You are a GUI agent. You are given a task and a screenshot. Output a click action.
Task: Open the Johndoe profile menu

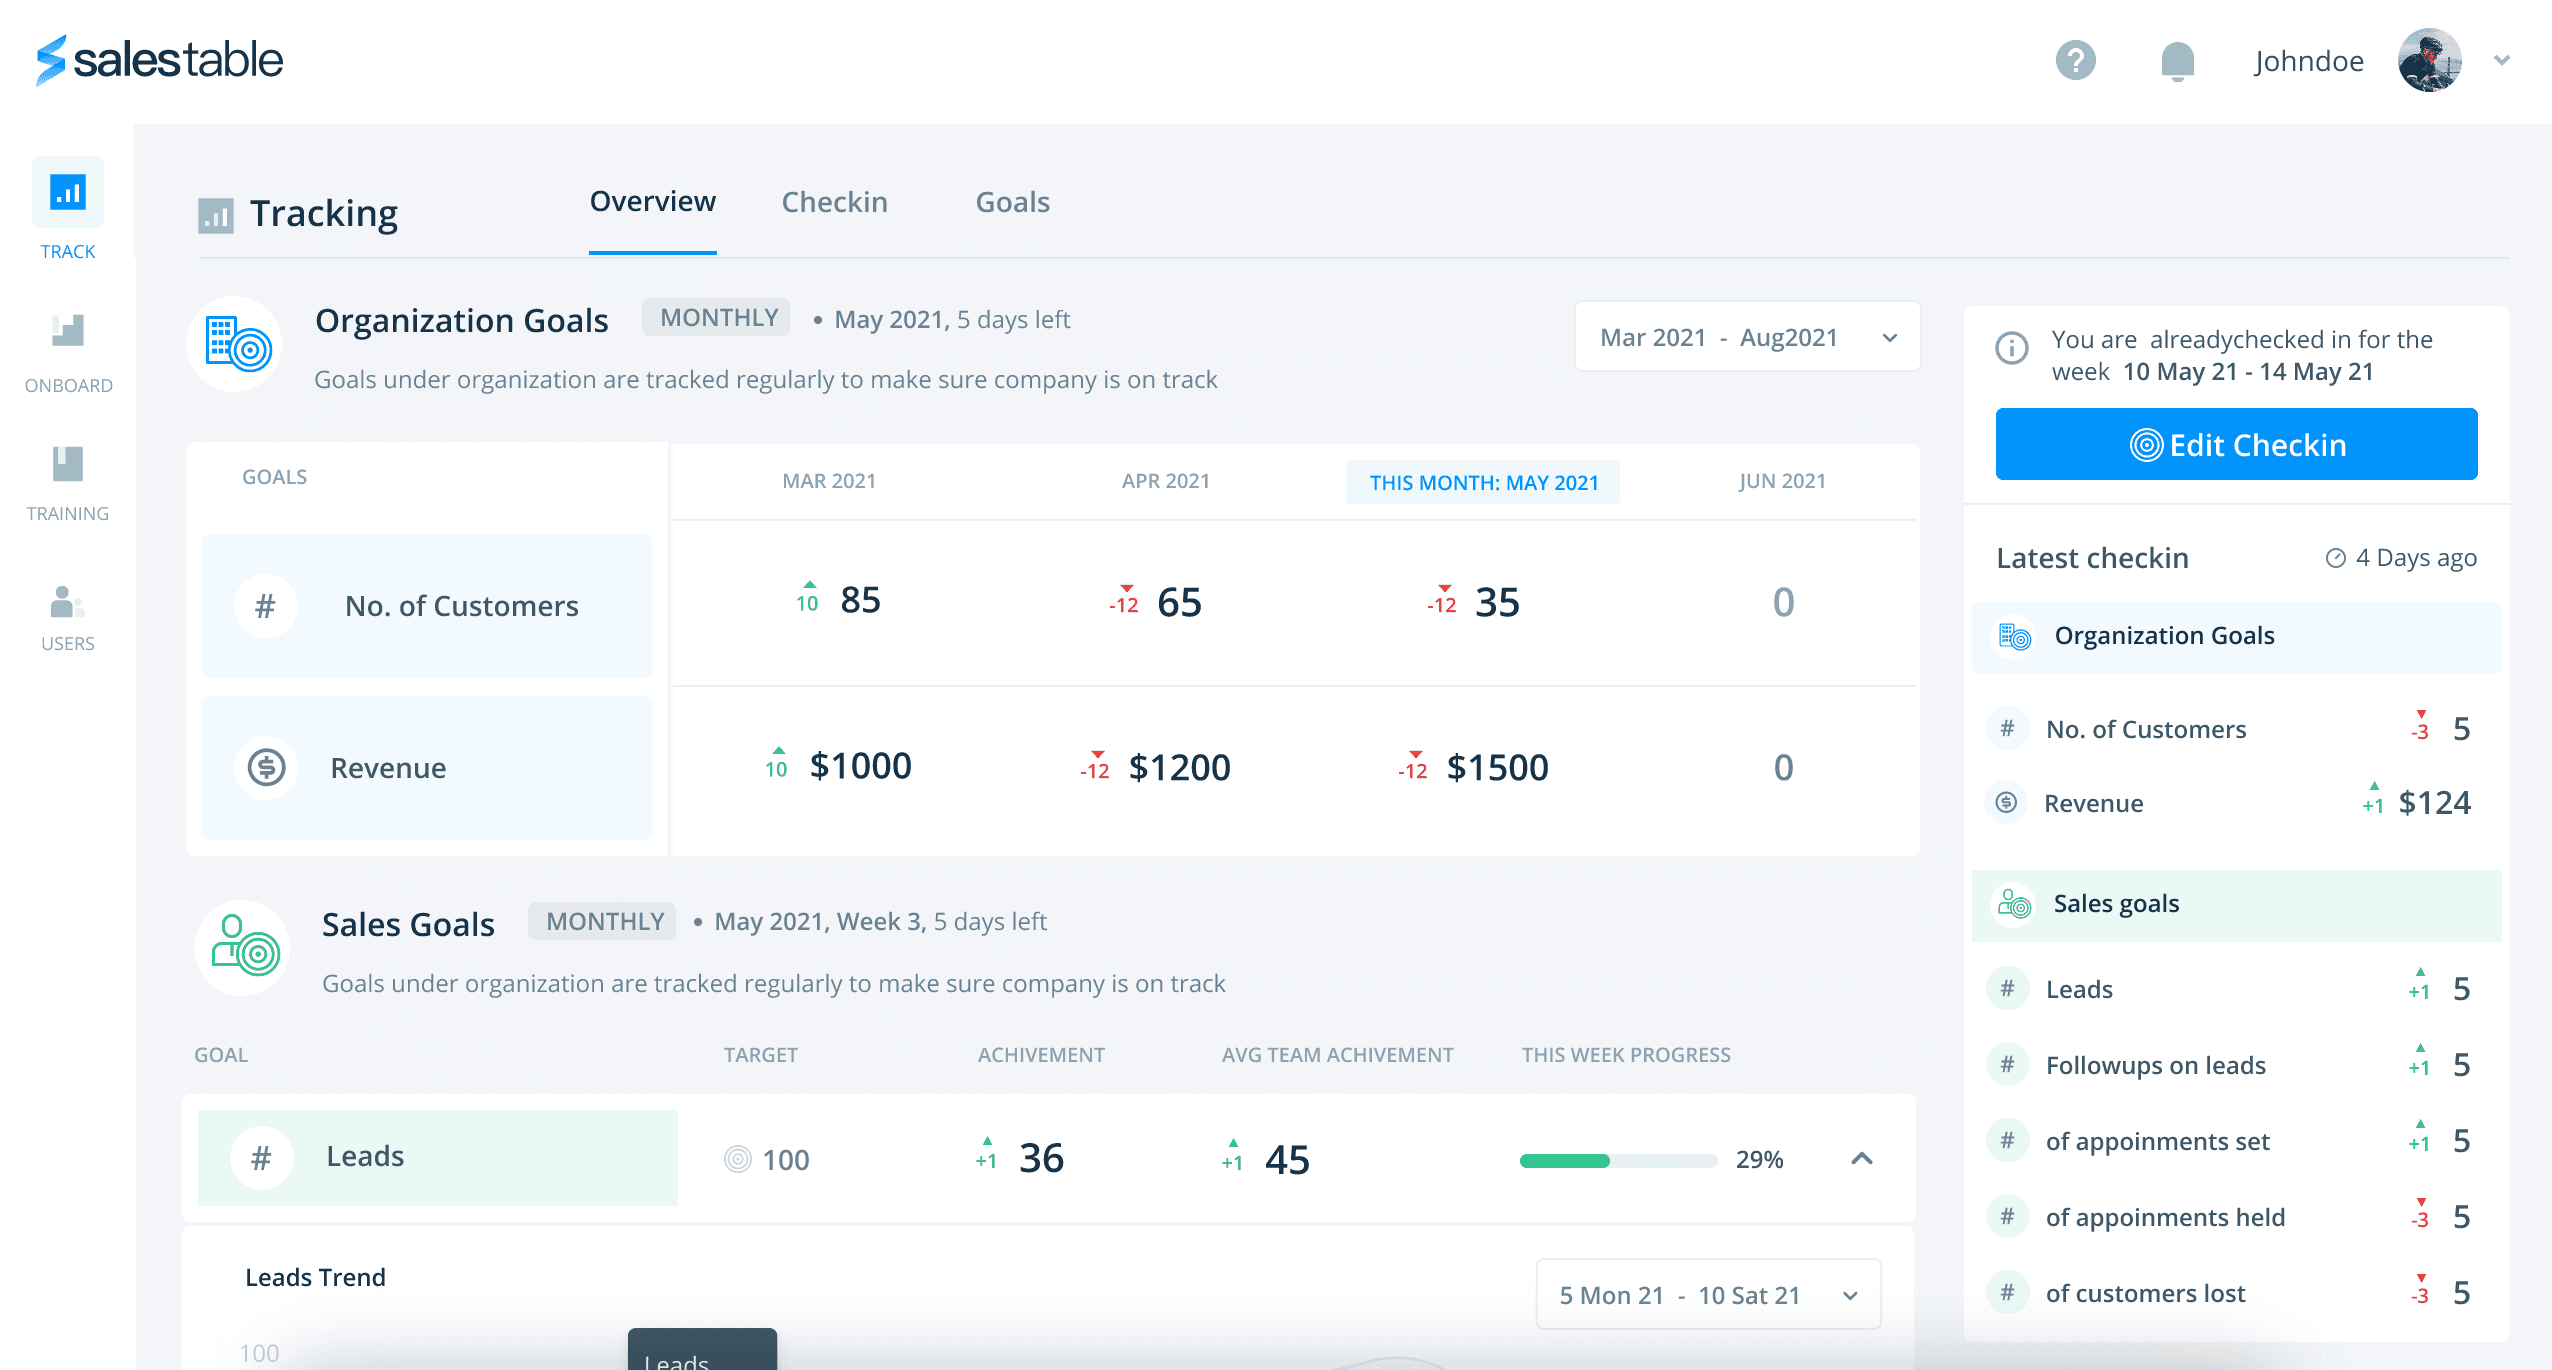[2308, 60]
